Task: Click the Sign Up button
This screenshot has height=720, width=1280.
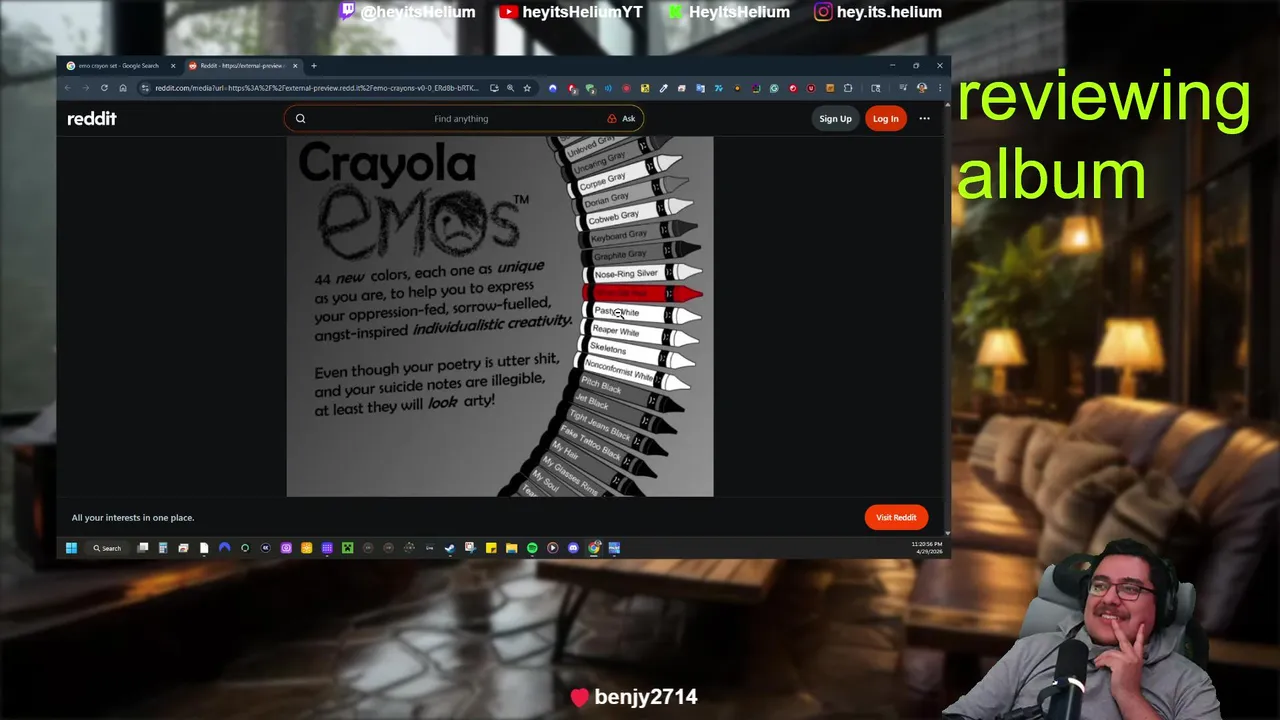Action: [x=835, y=118]
